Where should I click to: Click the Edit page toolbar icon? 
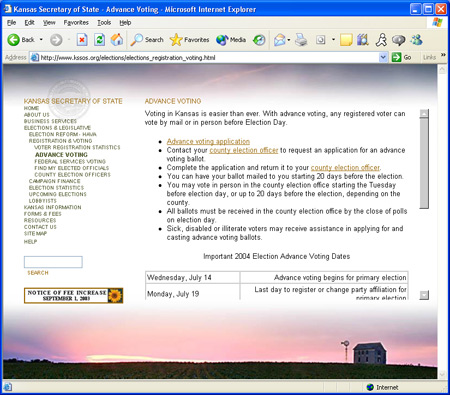[320, 40]
